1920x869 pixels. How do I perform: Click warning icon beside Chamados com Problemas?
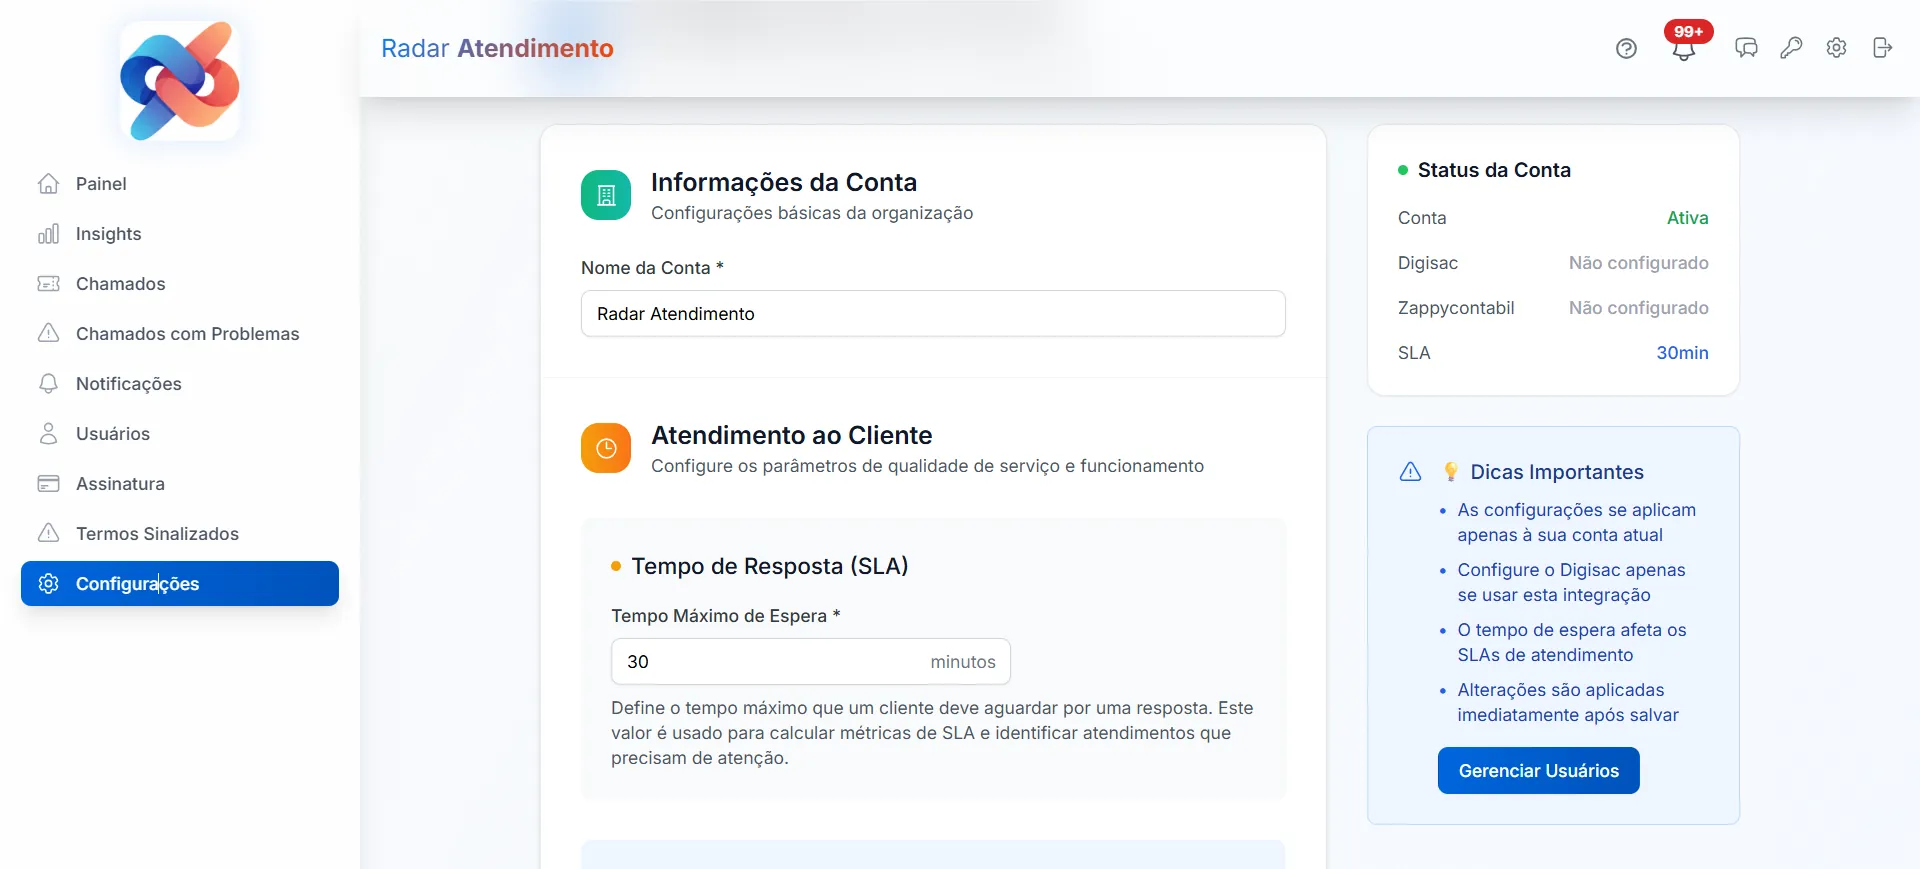pos(48,333)
